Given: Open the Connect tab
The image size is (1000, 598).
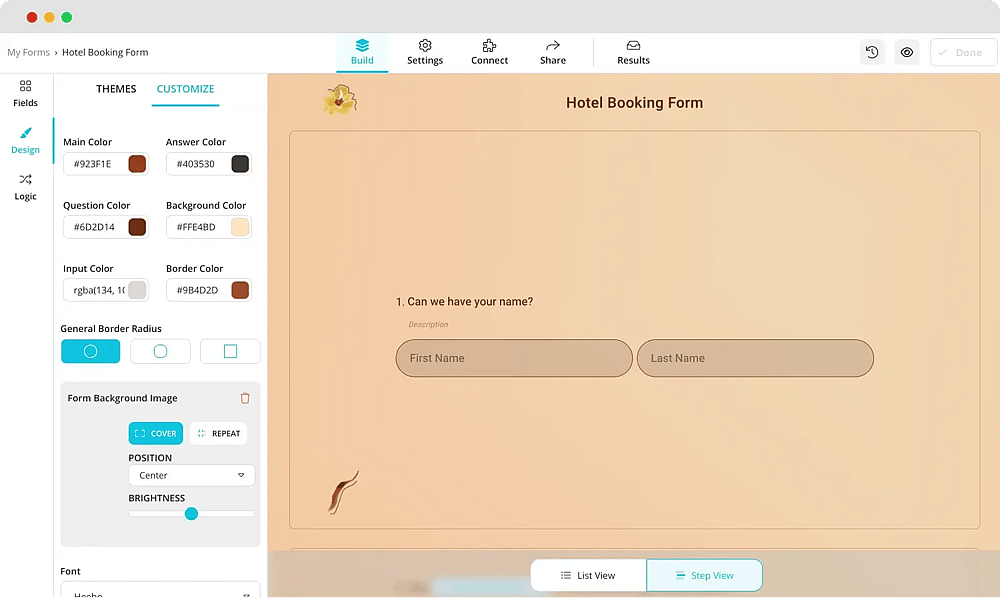Looking at the screenshot, I should pyautogui.click(x=489, y=53).
